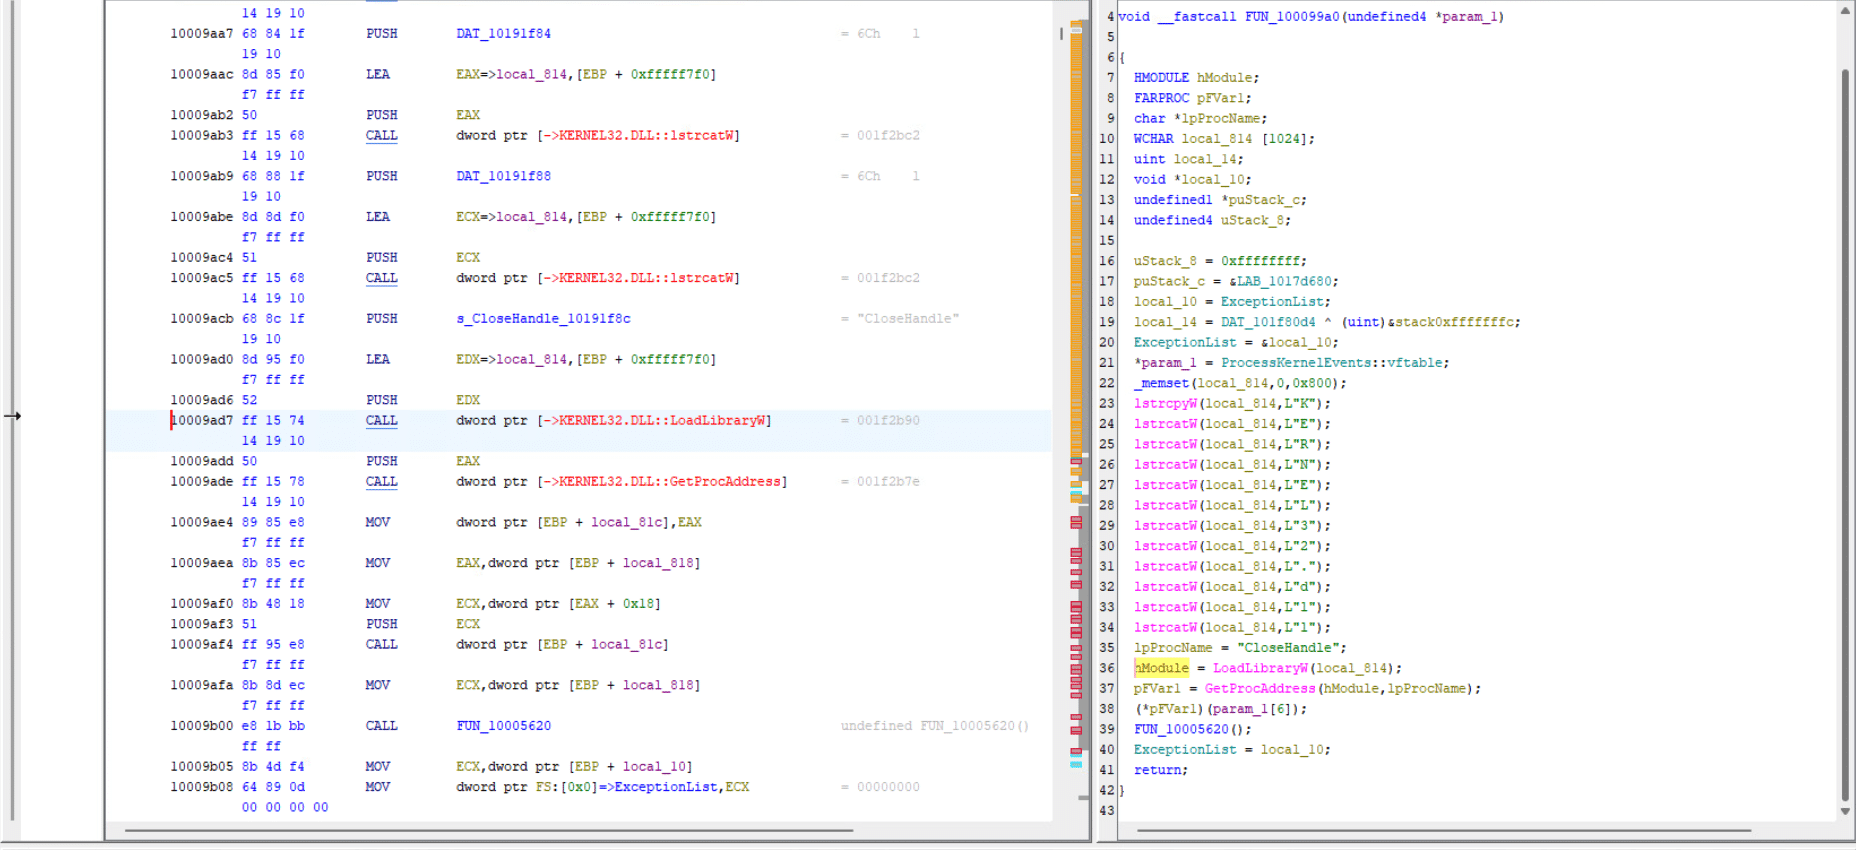Click the decompiler scrollbar down arrow
This screenshot has height=850, width=1856.
coord(1845,811)
